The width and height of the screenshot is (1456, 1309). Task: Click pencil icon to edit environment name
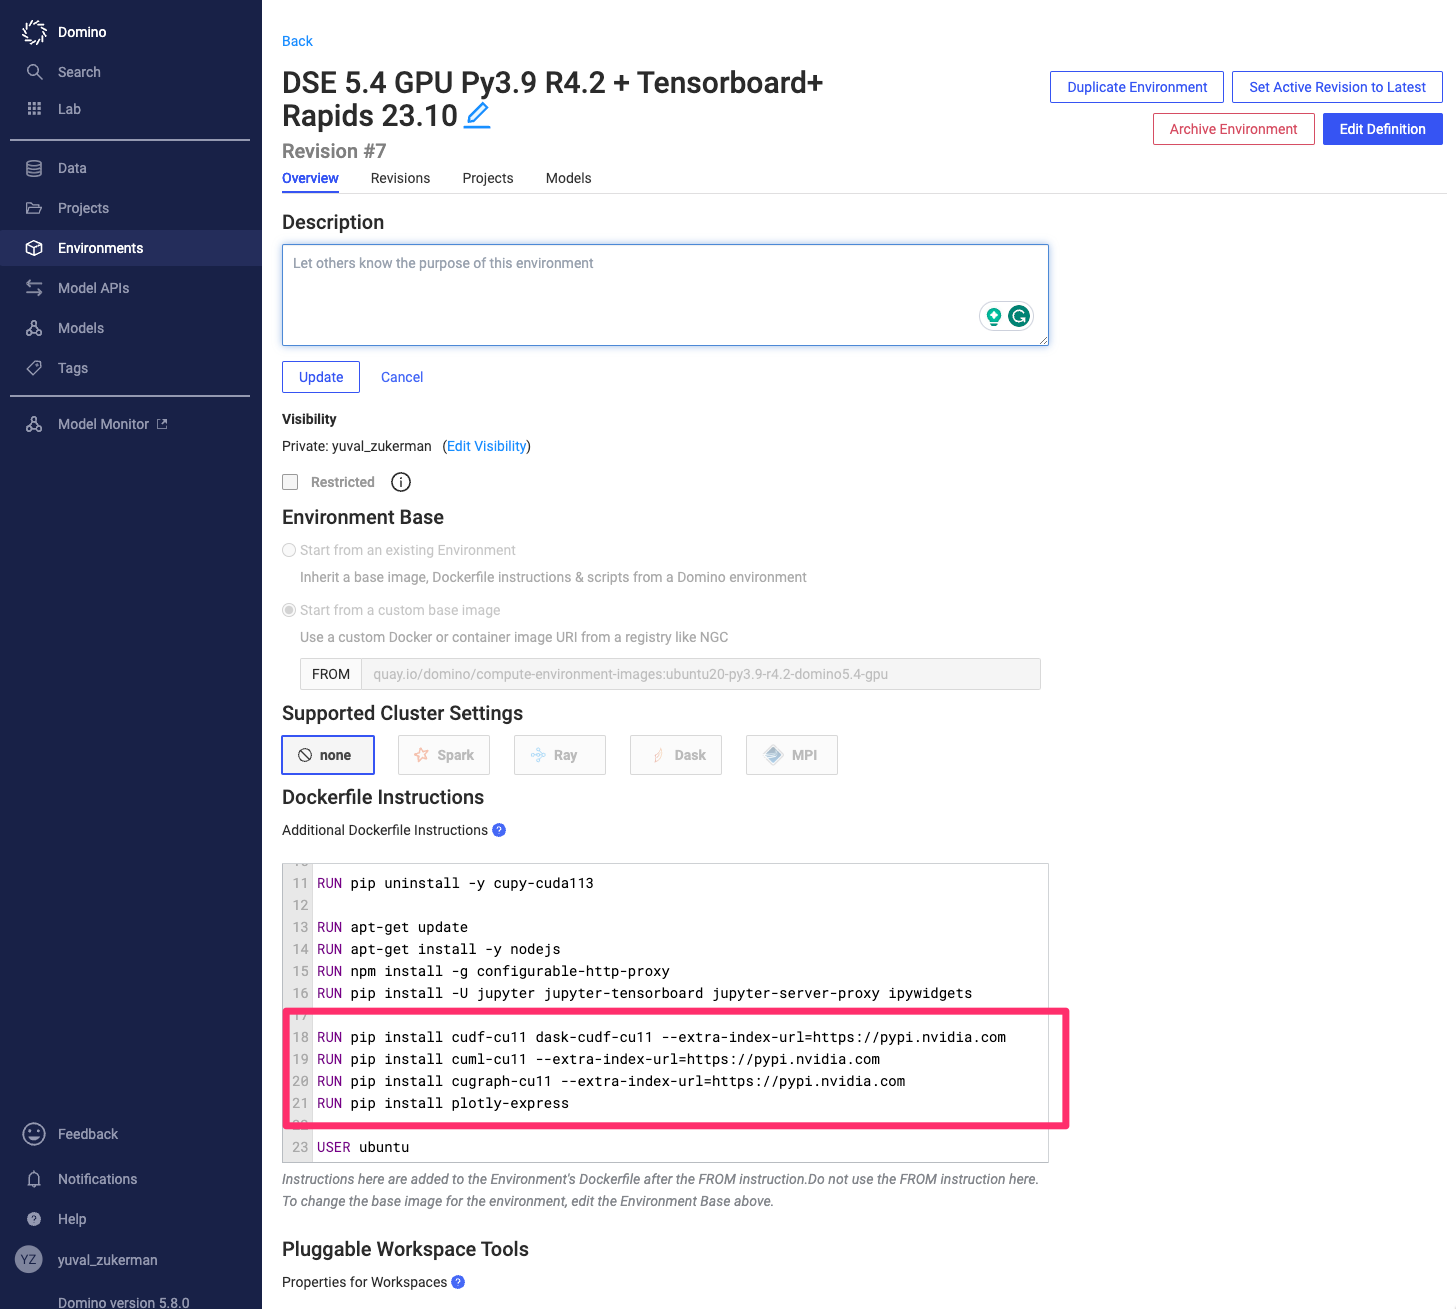tap(478, 116)
